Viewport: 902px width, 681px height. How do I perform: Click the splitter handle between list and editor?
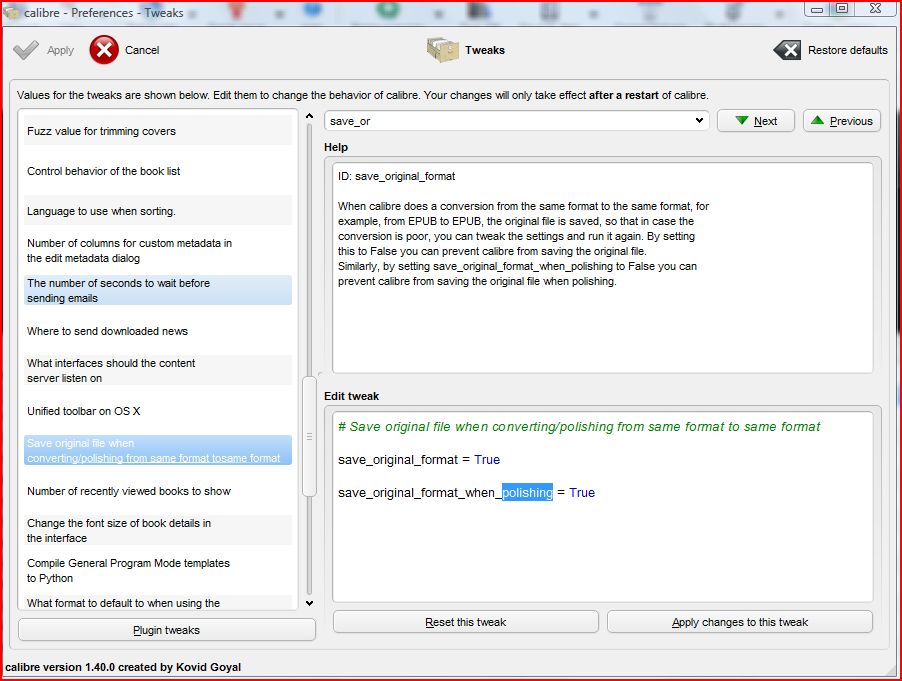click(x=320, y=373)
